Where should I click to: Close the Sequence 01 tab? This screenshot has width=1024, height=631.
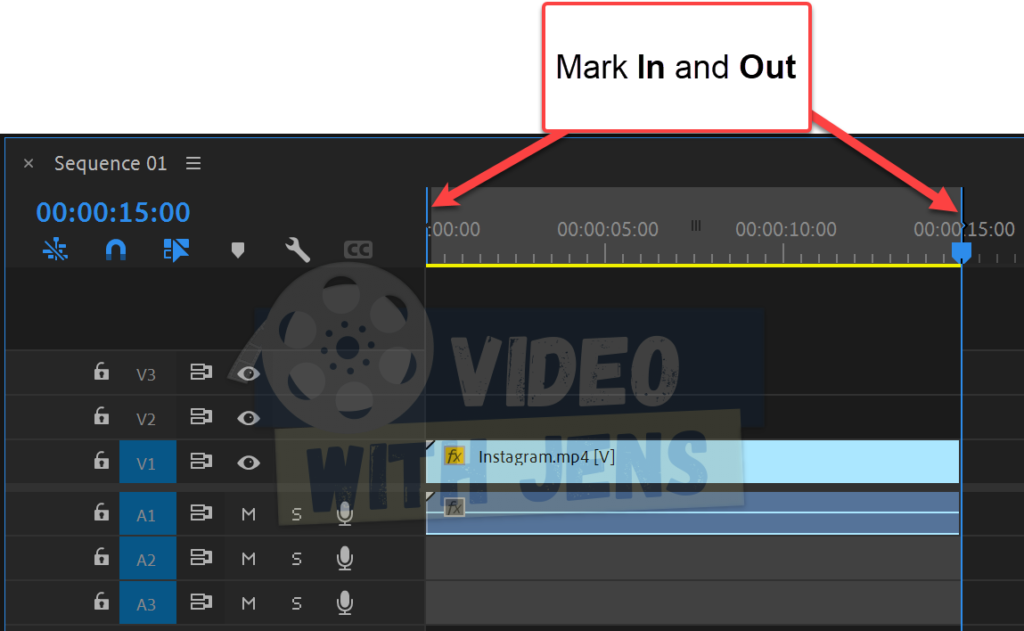[x=28, y=163]
